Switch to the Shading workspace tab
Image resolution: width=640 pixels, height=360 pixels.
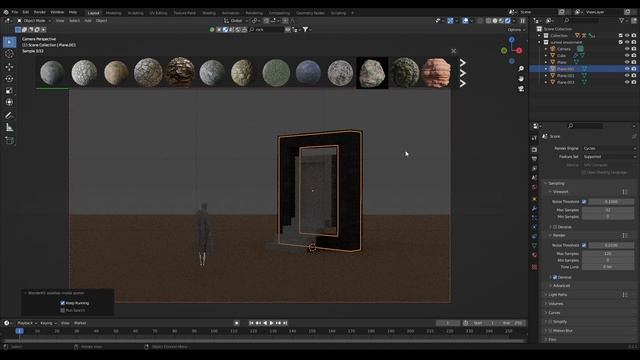coord(209,13)
